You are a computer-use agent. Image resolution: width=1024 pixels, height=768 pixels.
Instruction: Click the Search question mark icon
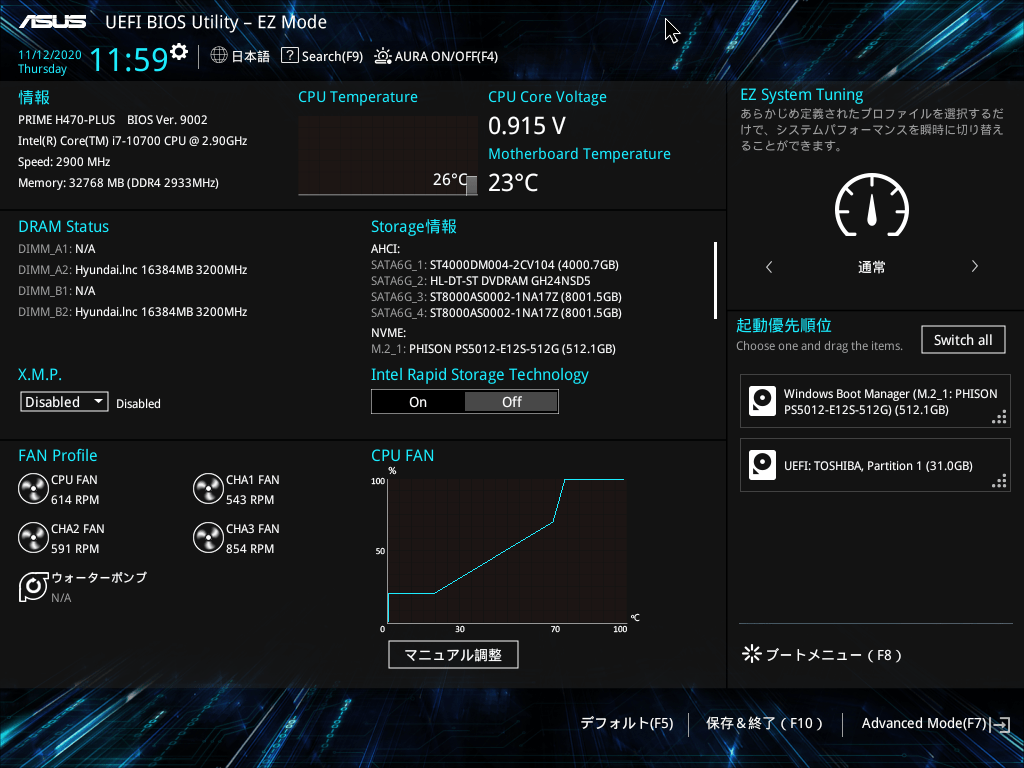pos(289,56)
